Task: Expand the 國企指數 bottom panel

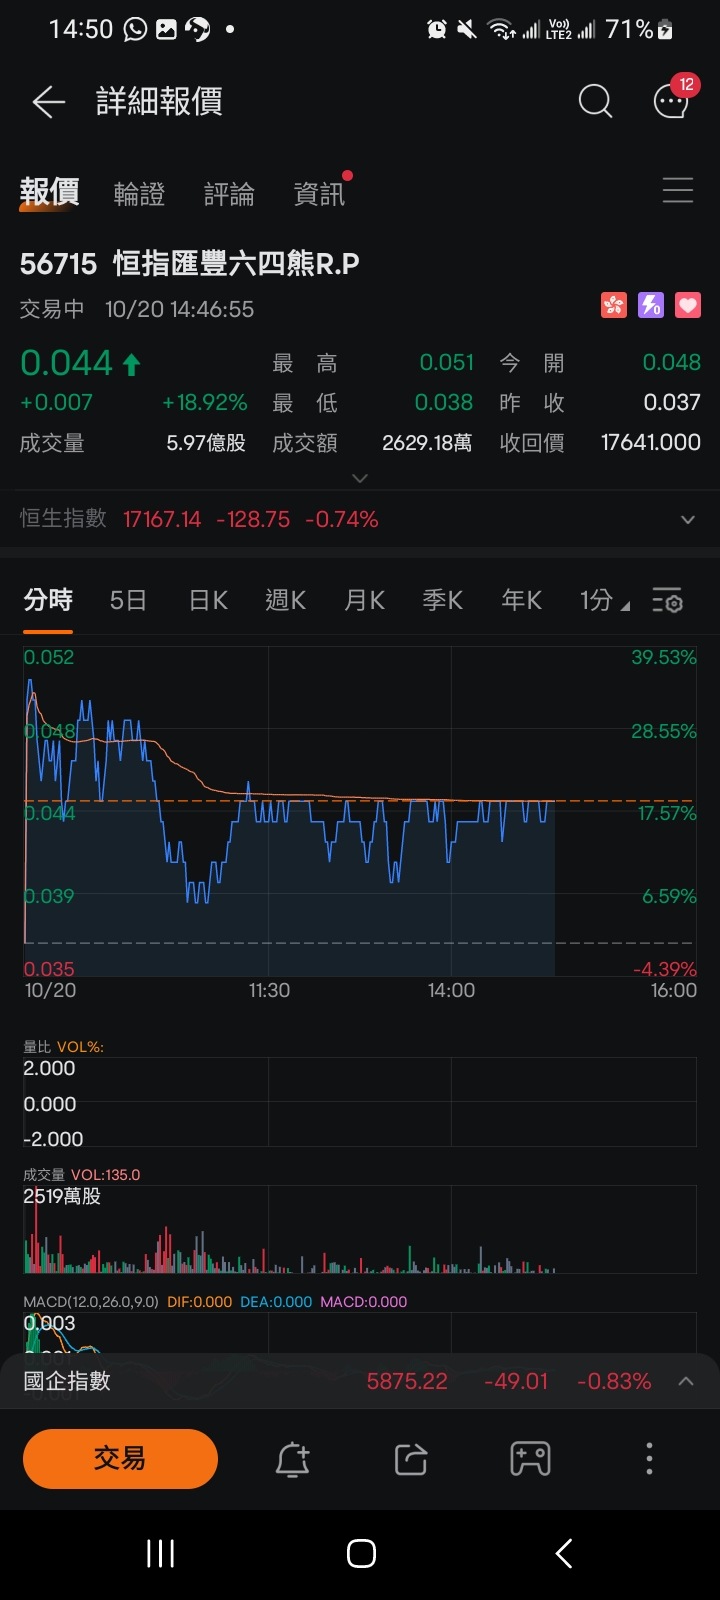Action: pyautogui.click(x=686, y=1382)
